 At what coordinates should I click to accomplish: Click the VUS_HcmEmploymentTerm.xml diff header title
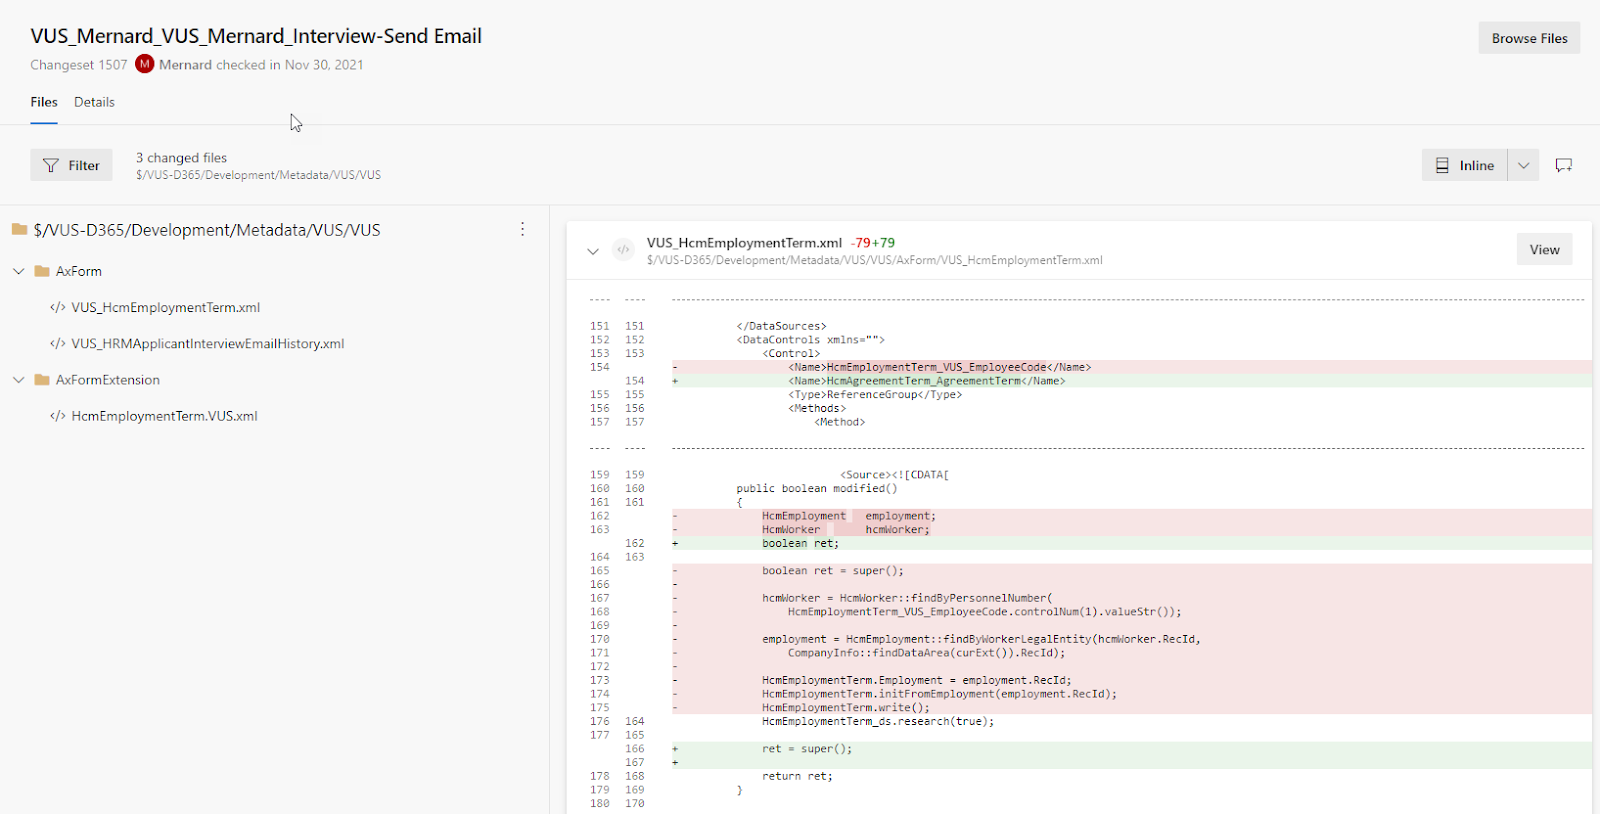coord(744,243)
